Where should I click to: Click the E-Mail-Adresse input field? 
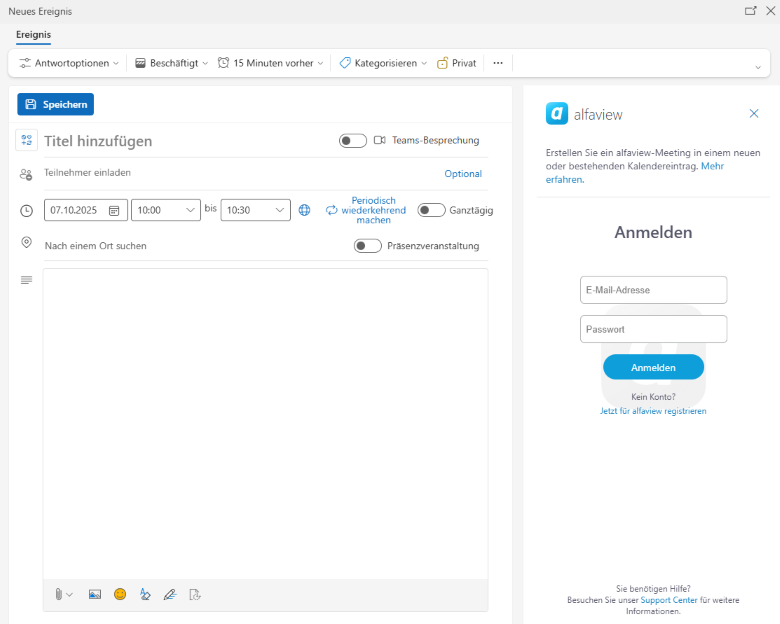[x=653, y=290]
